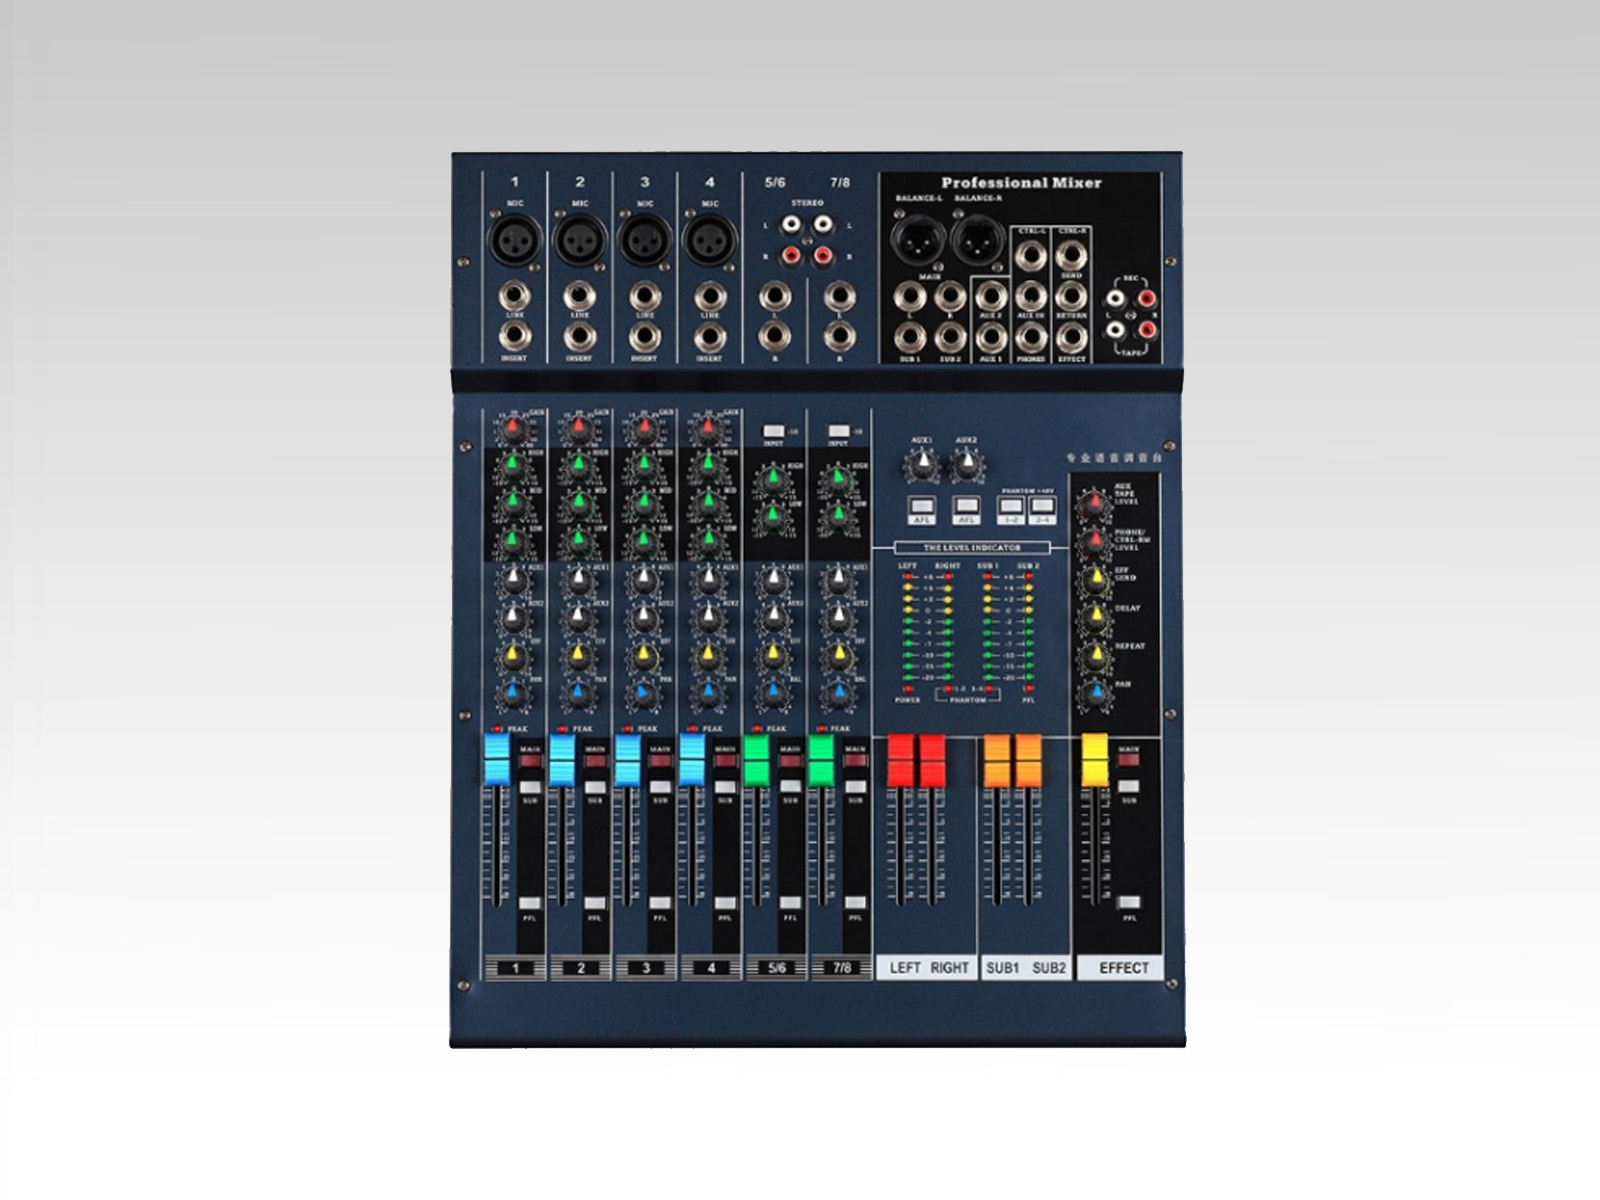
Task: Click the yellow EFFECT fader
Action: (x=1094, y=760)
